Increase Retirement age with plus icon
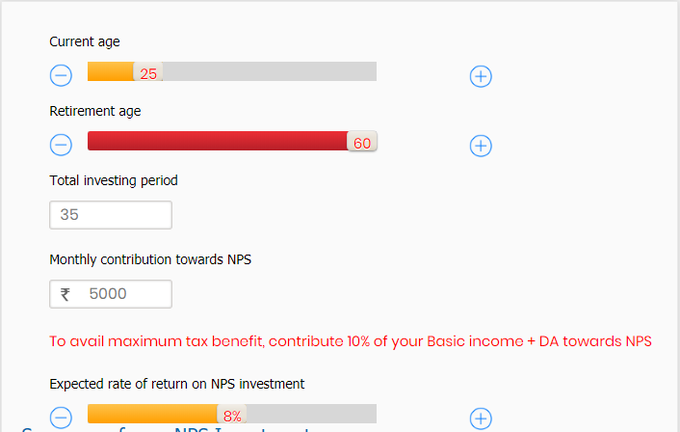 pyautogui.click(x=481, y=146)
